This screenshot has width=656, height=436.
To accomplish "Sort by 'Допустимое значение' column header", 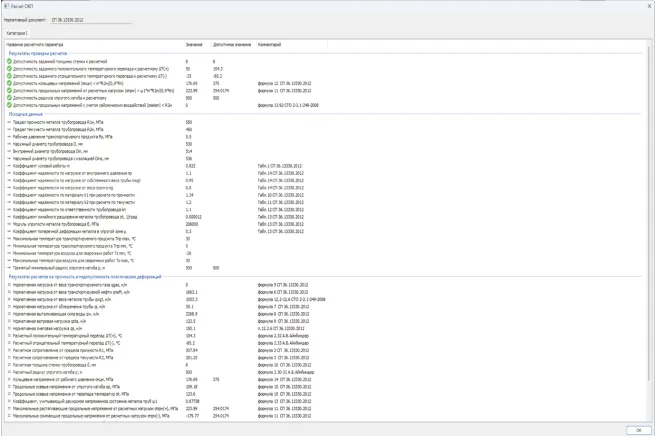I will point(231,44).
